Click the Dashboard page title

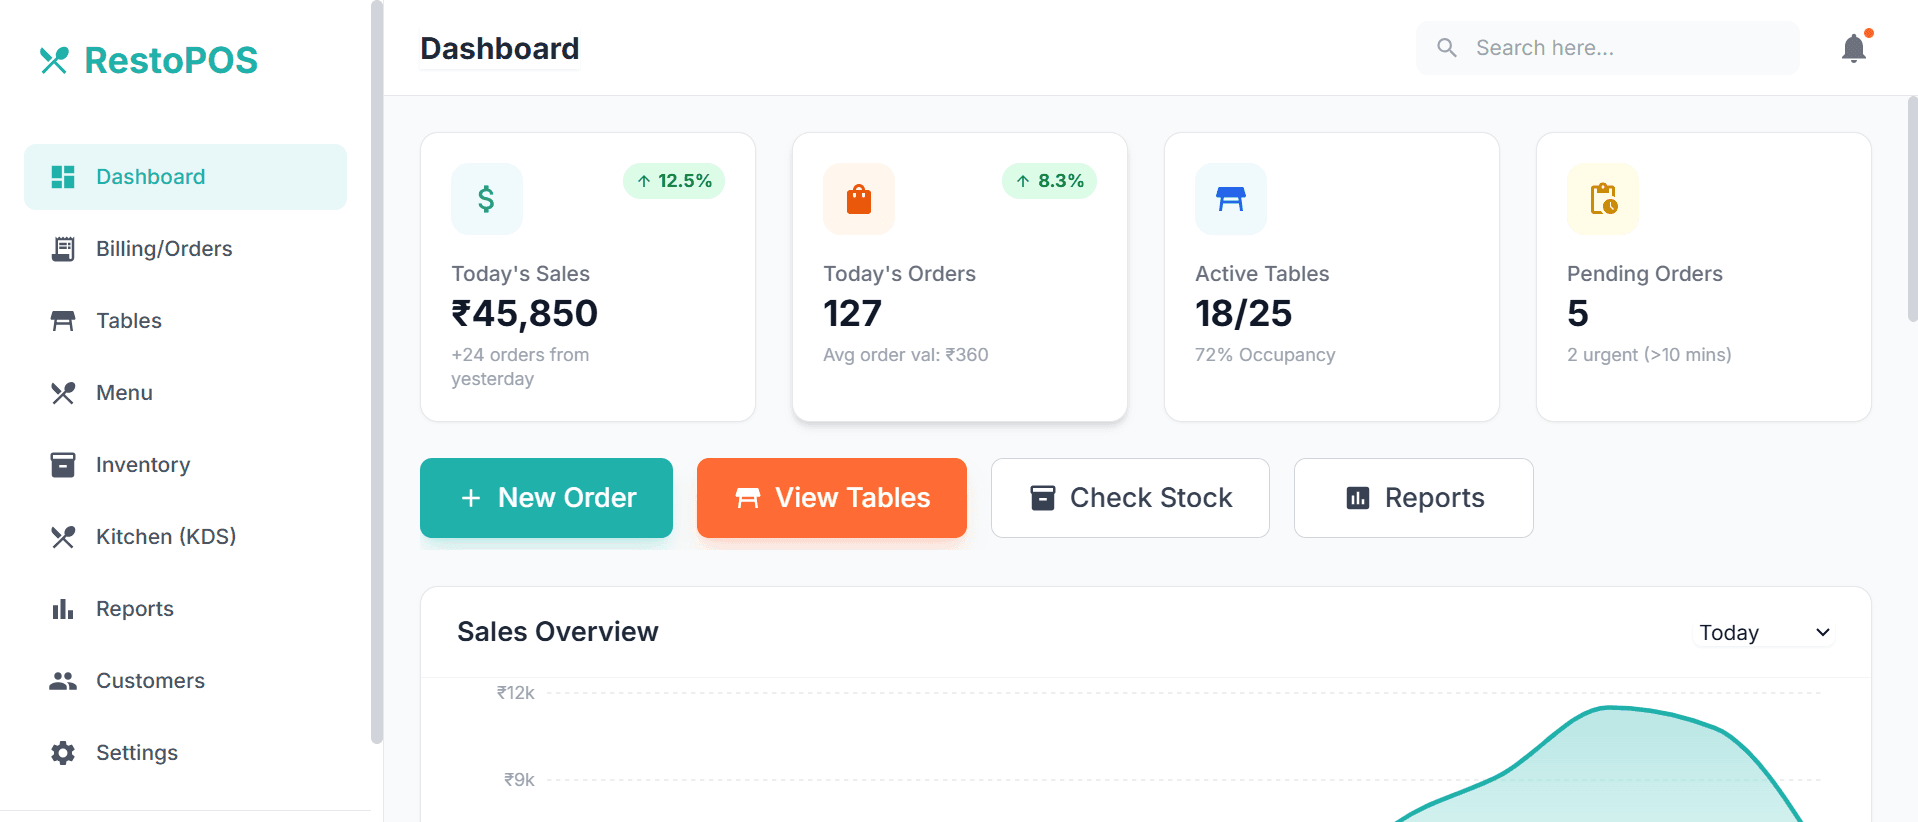(x=500, y=49)
